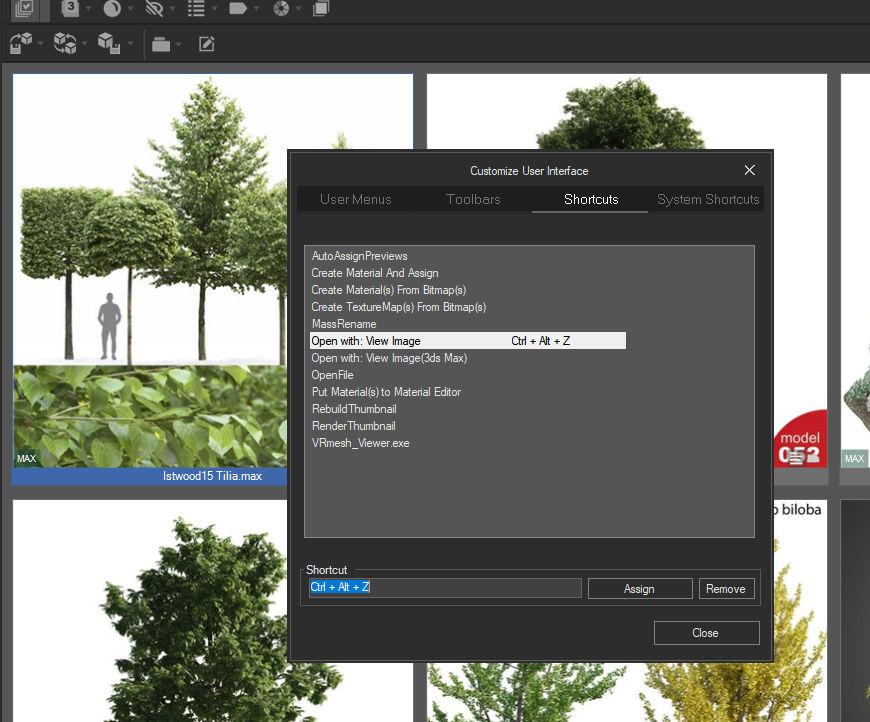Click the folder icon in second toolbar
The image size is (870, 722).
click(161, 44)
